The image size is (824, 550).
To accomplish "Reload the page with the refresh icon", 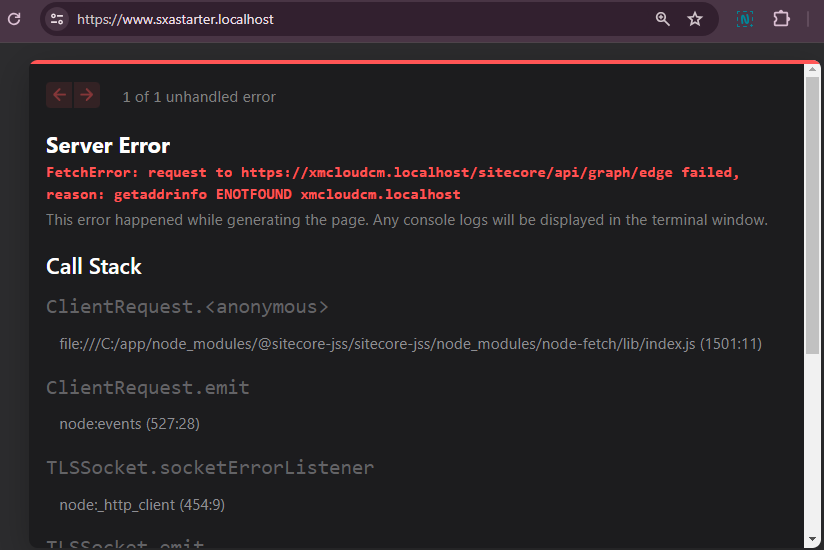I will (x=14, y=19).
